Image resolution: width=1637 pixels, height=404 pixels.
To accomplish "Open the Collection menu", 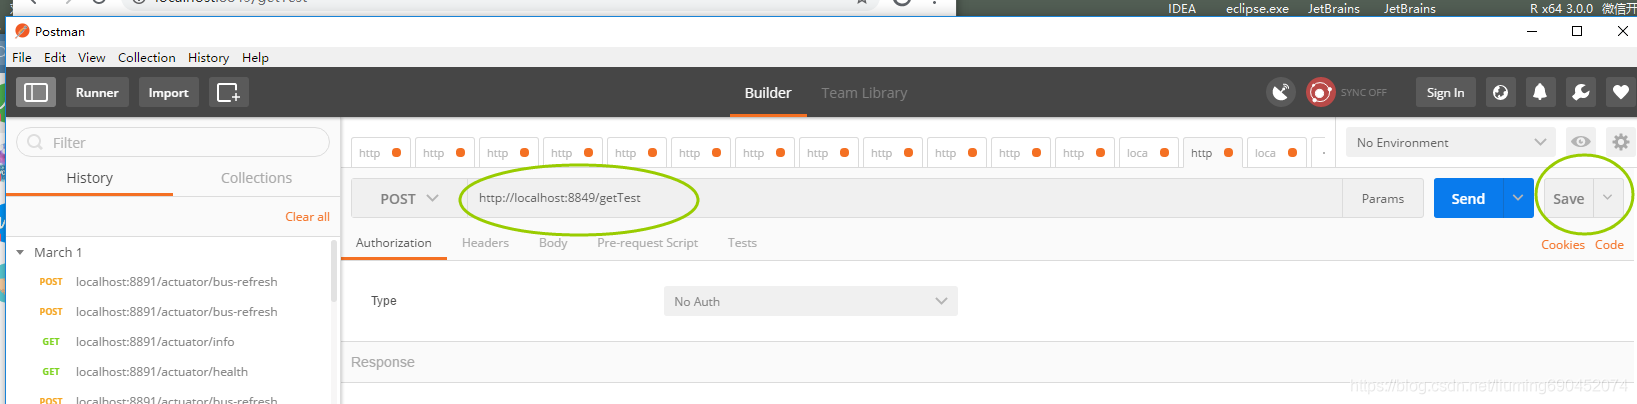I will click(147, 57).
